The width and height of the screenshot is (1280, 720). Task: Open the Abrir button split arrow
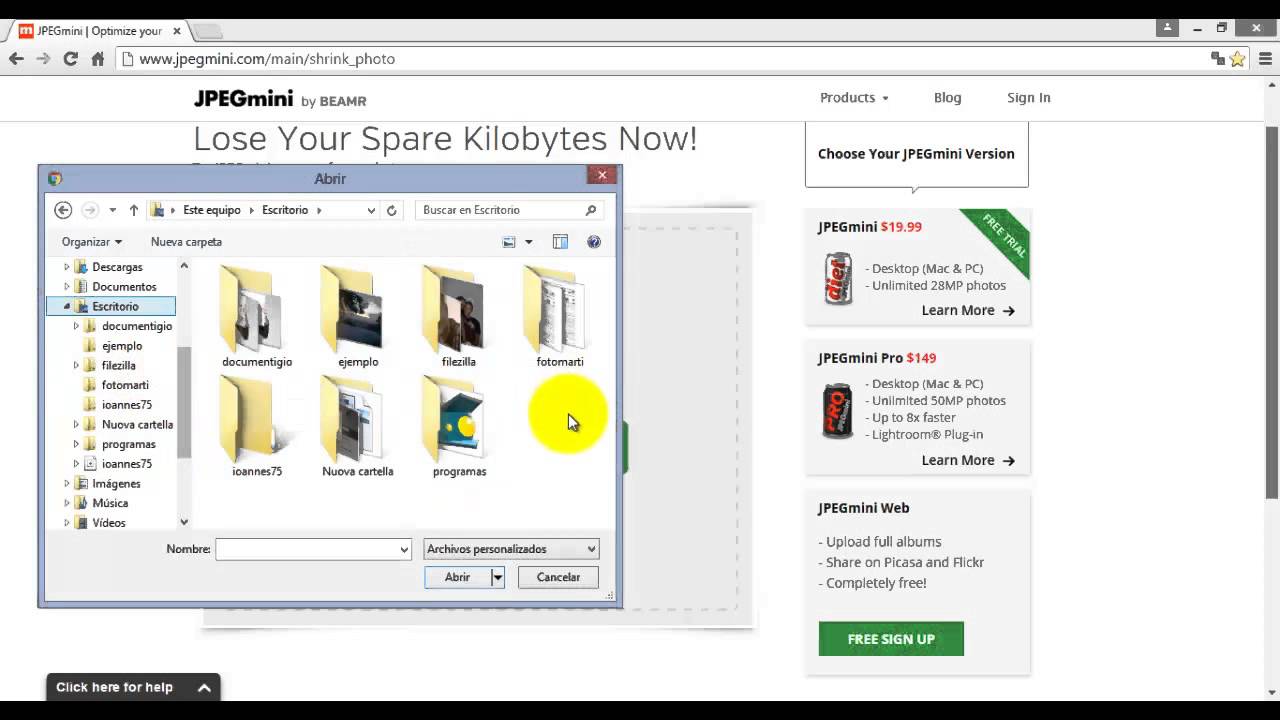click(x=497, y=577)
